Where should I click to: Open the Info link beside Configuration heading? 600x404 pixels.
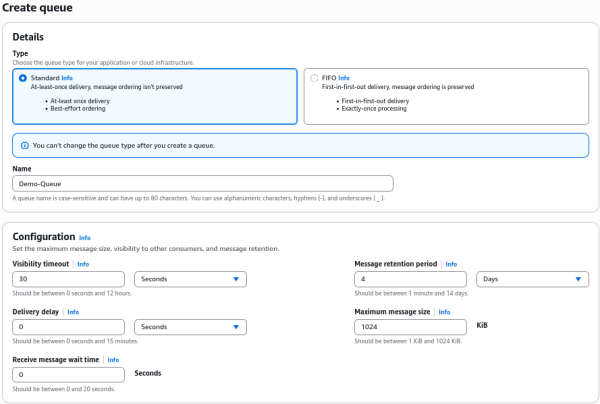[x=85, y=238]
